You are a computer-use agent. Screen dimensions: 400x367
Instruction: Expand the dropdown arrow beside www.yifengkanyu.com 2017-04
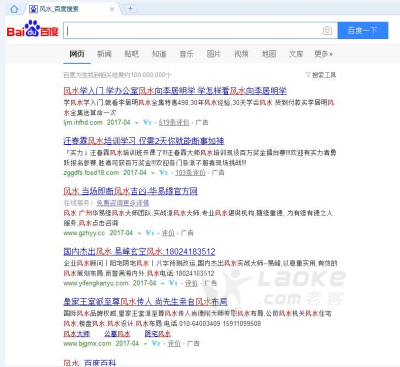[163, 284]
